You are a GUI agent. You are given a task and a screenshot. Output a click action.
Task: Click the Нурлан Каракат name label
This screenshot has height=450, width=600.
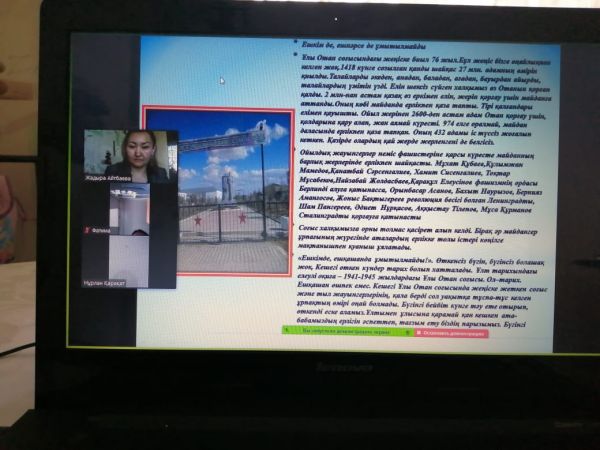pyautogui.click(x=106, y=283)
